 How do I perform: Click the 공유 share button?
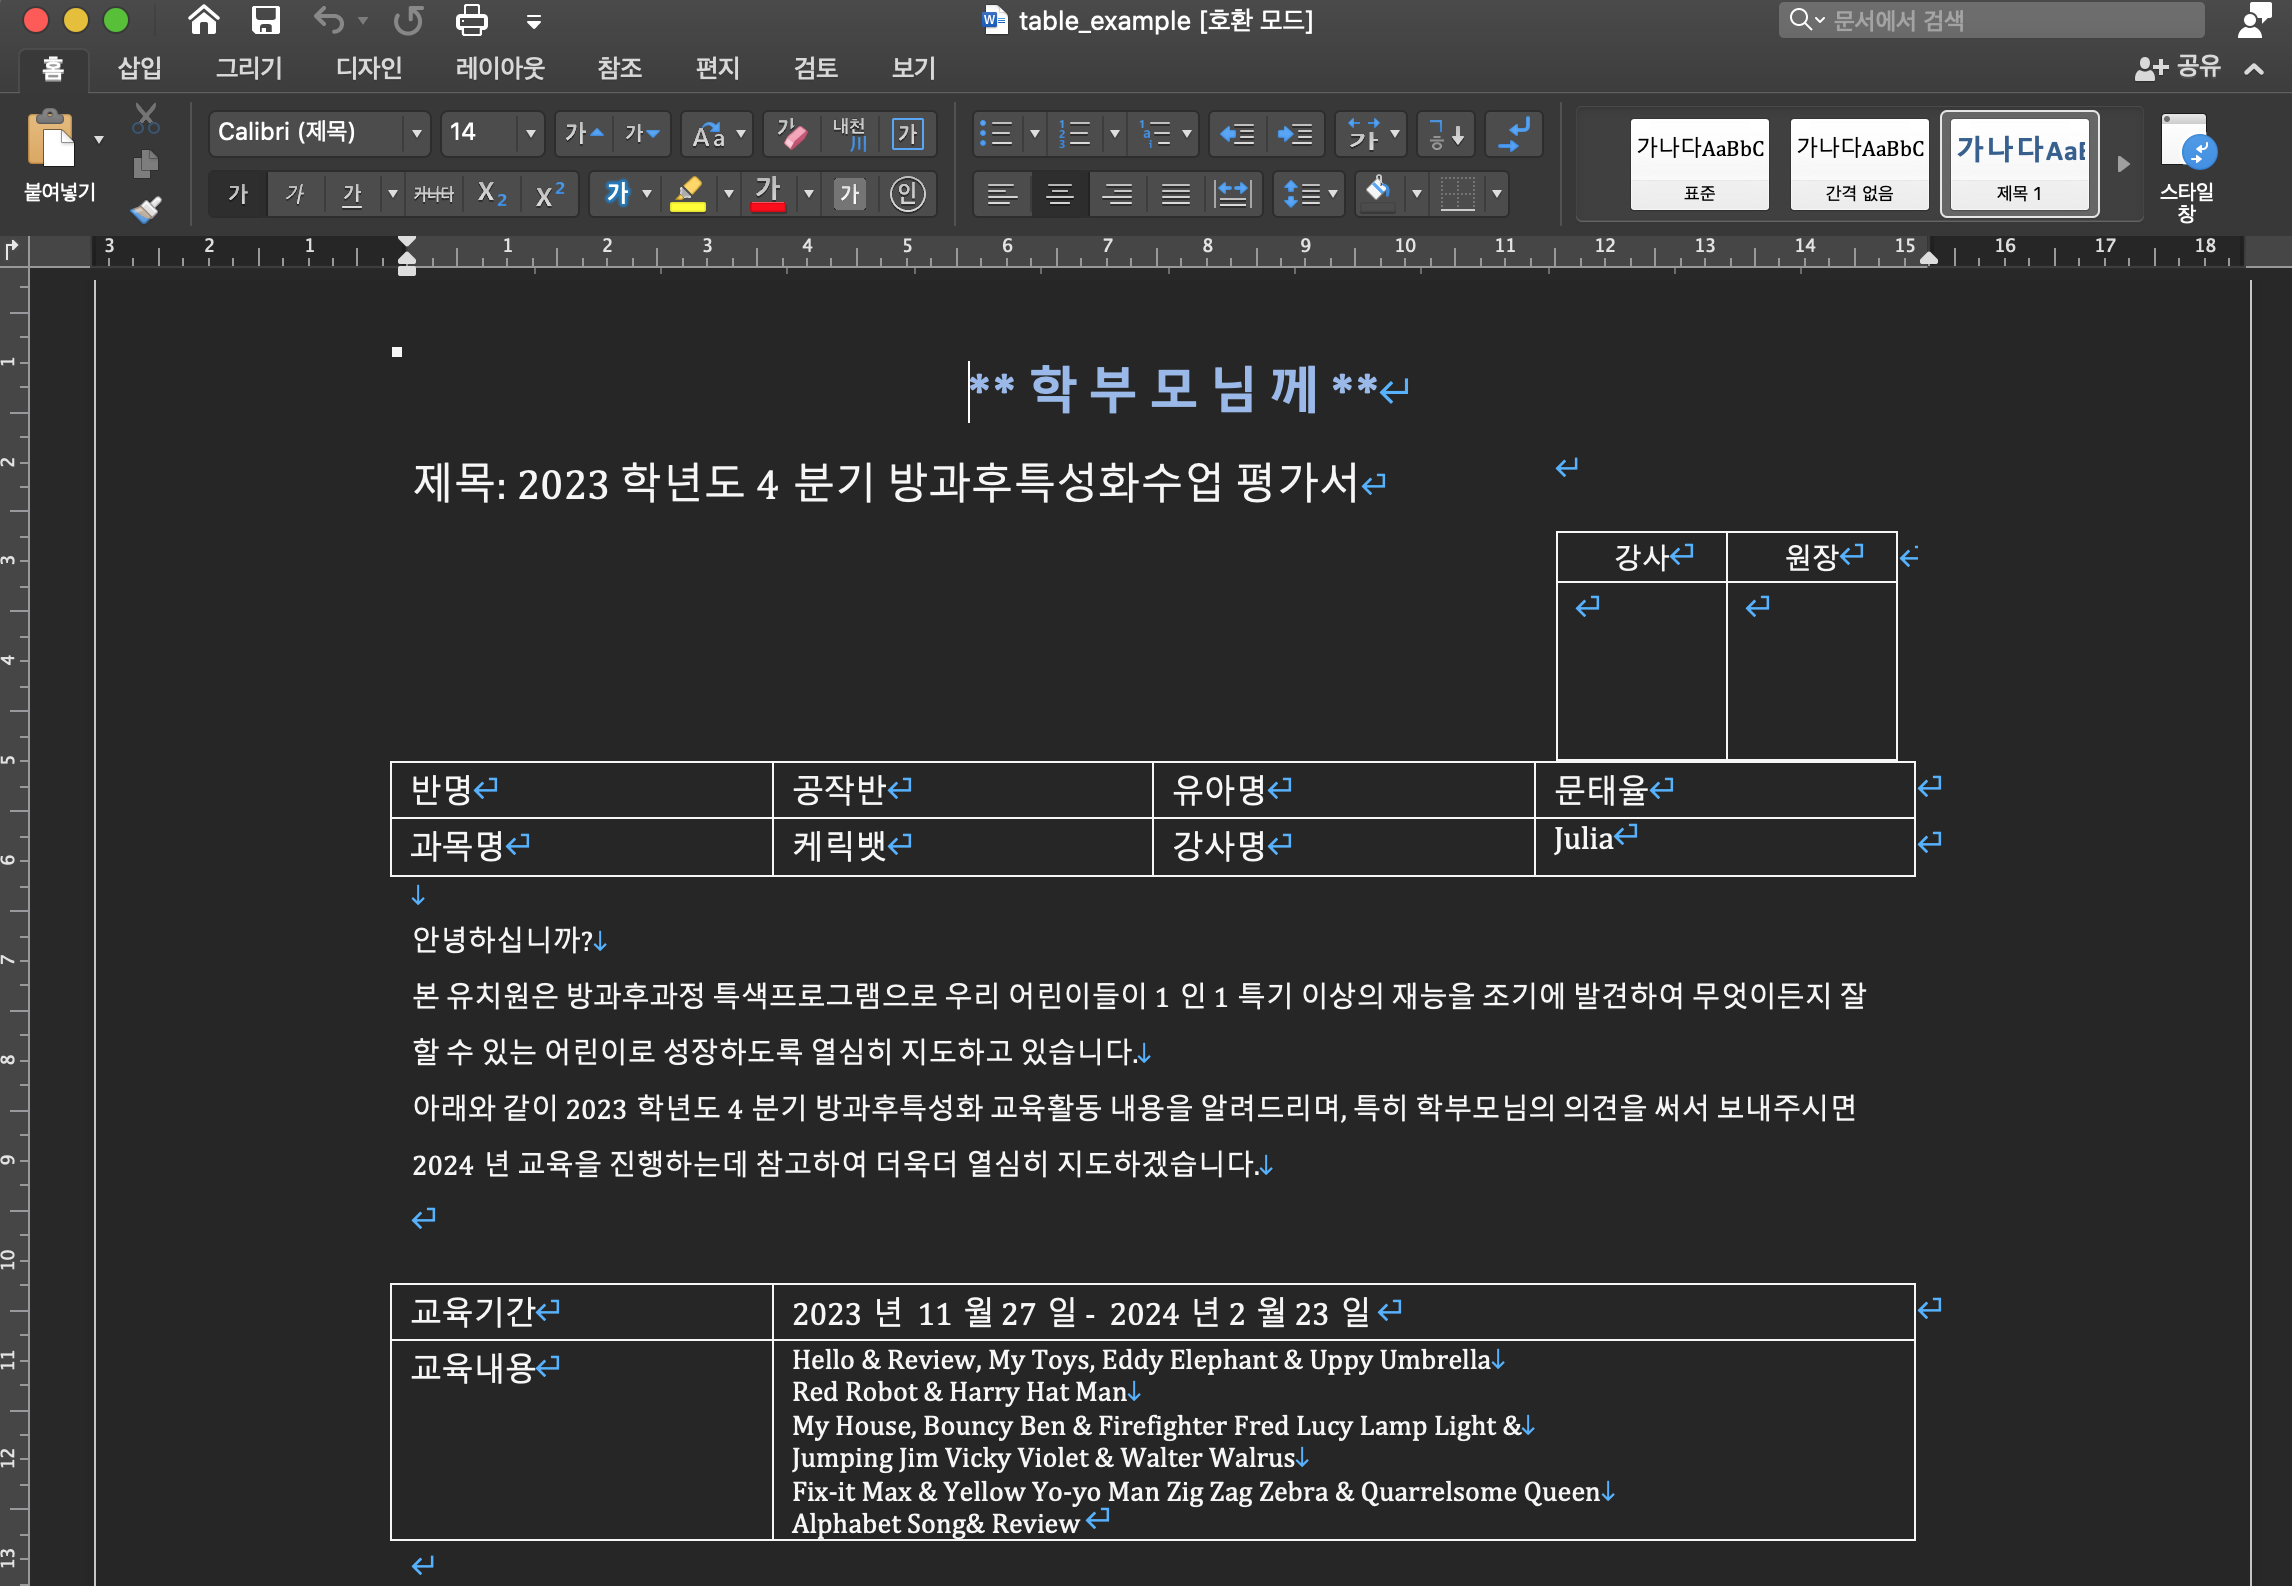(x=2179, y=67)
